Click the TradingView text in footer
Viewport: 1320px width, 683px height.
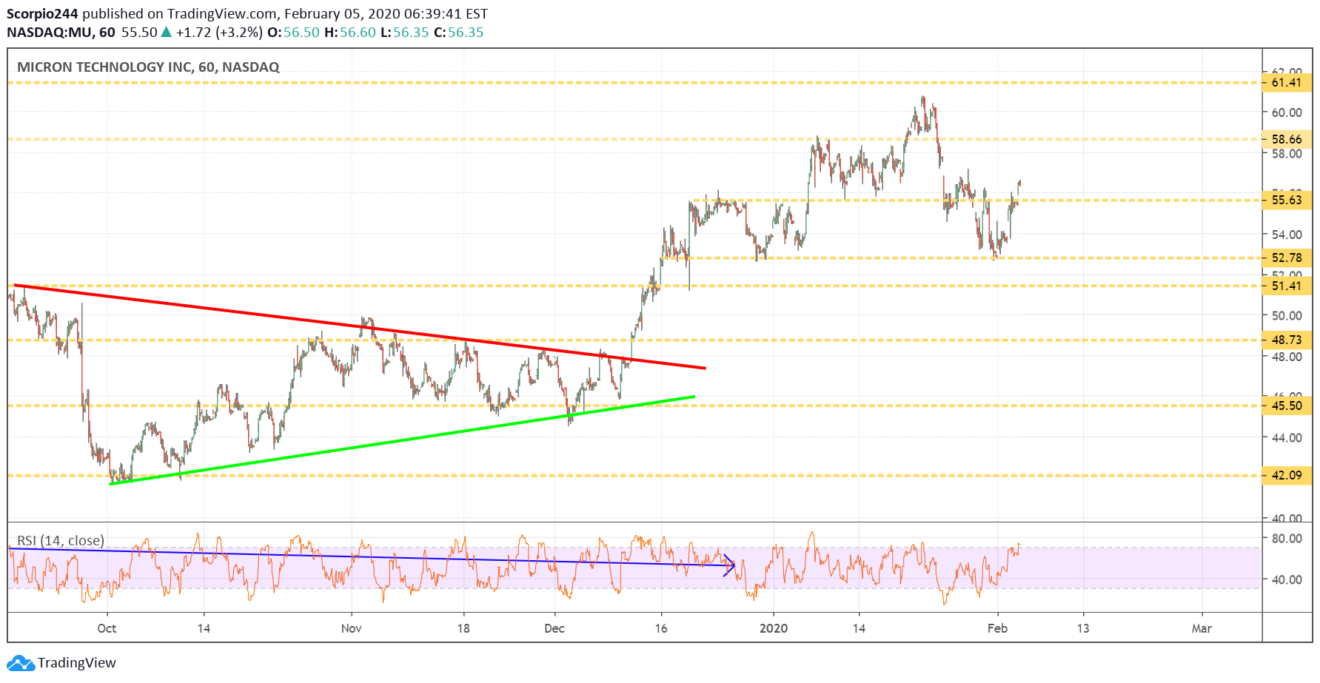(x=76, y=663)
